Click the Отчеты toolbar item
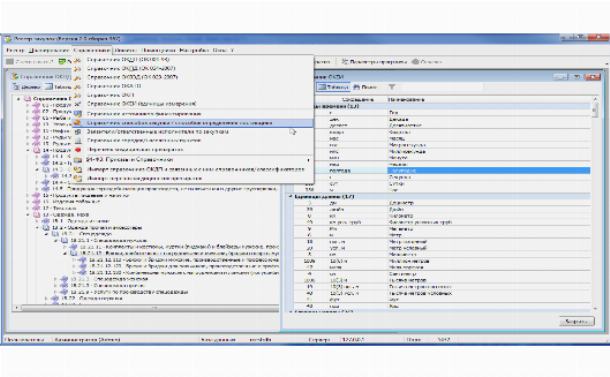 click(x=427, y=61)
